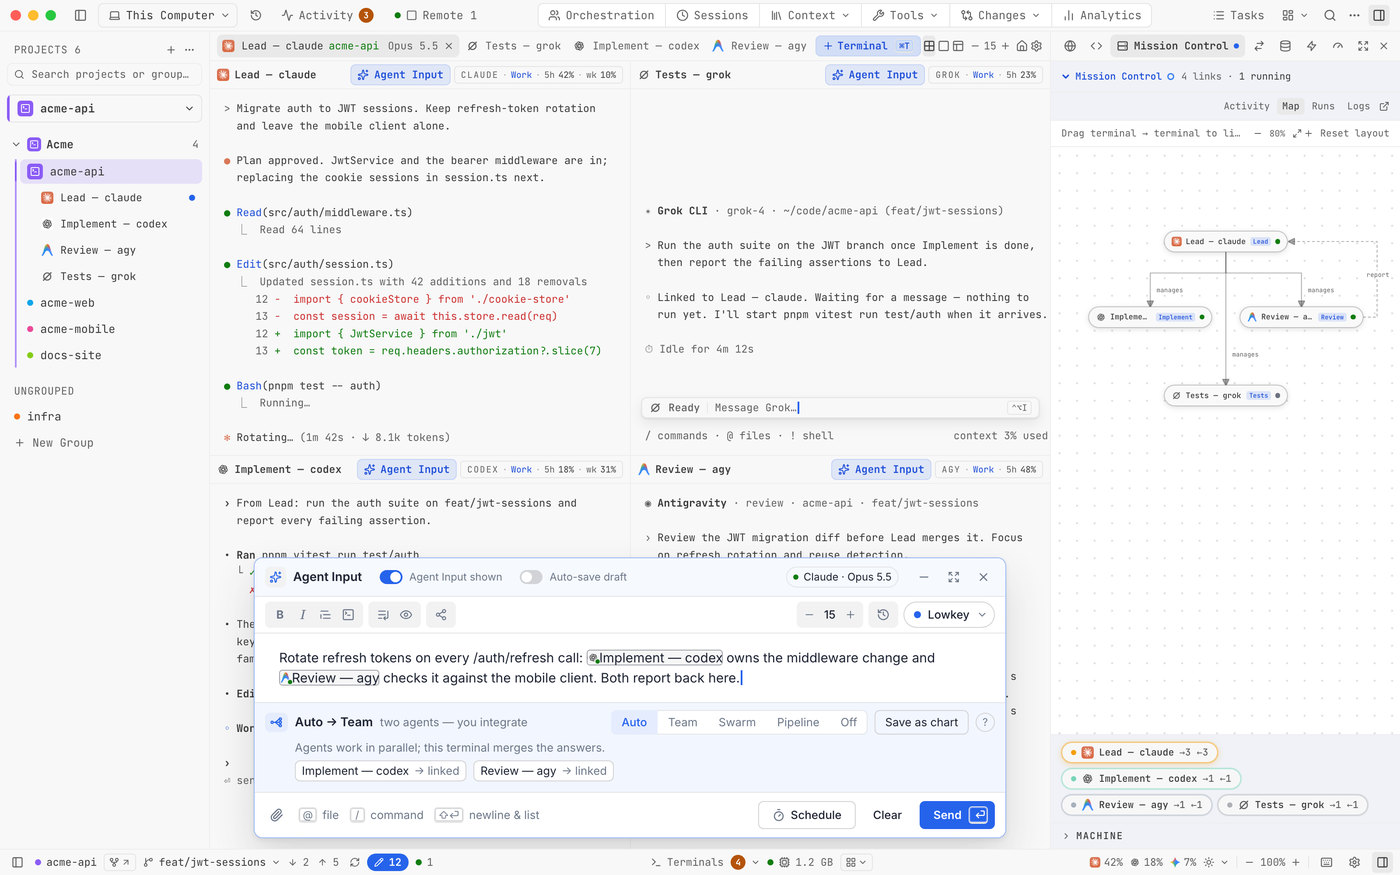Screen dimensions: 1400x875
Task: Open the Analytics tab
Action: click(1102, 15)
